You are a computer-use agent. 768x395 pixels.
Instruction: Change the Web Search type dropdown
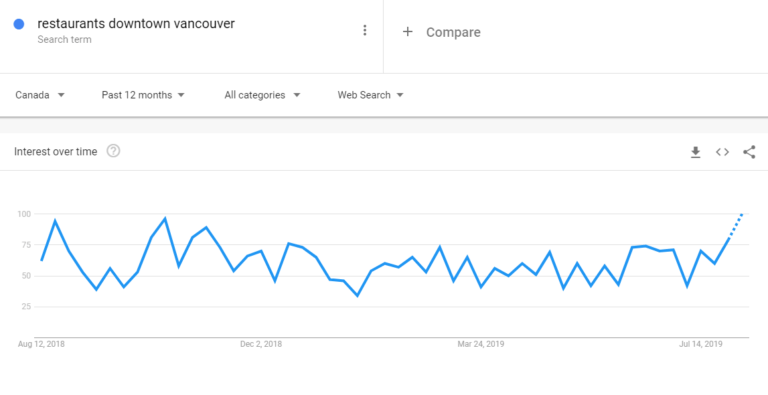click(x=370, y=95)
